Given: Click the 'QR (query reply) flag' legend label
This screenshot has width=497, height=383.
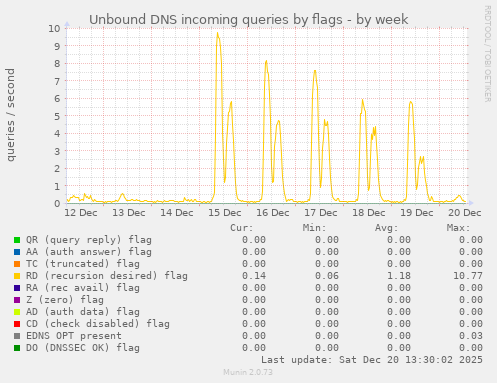Looking at the screenshot, I should point(89,240).
